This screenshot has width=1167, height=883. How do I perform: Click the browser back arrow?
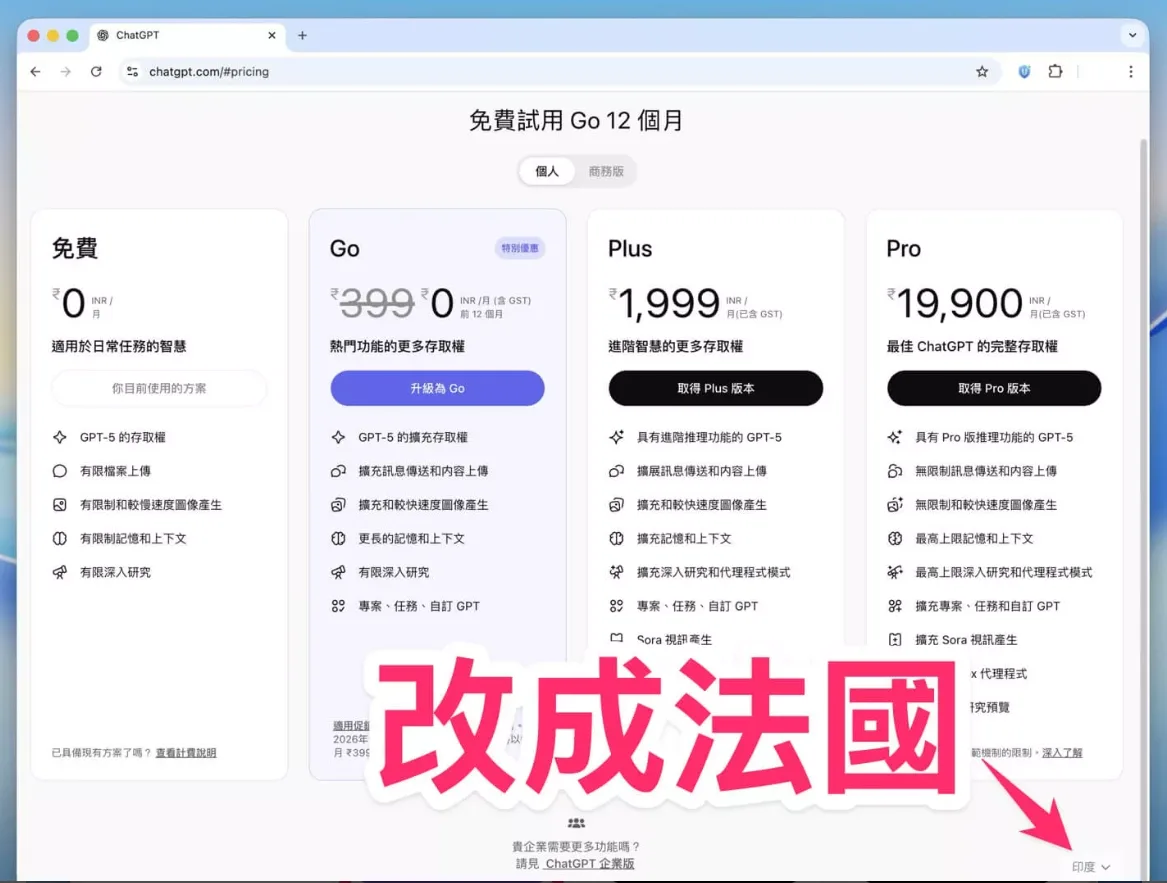pyautogui.click(x=36, y=72)
